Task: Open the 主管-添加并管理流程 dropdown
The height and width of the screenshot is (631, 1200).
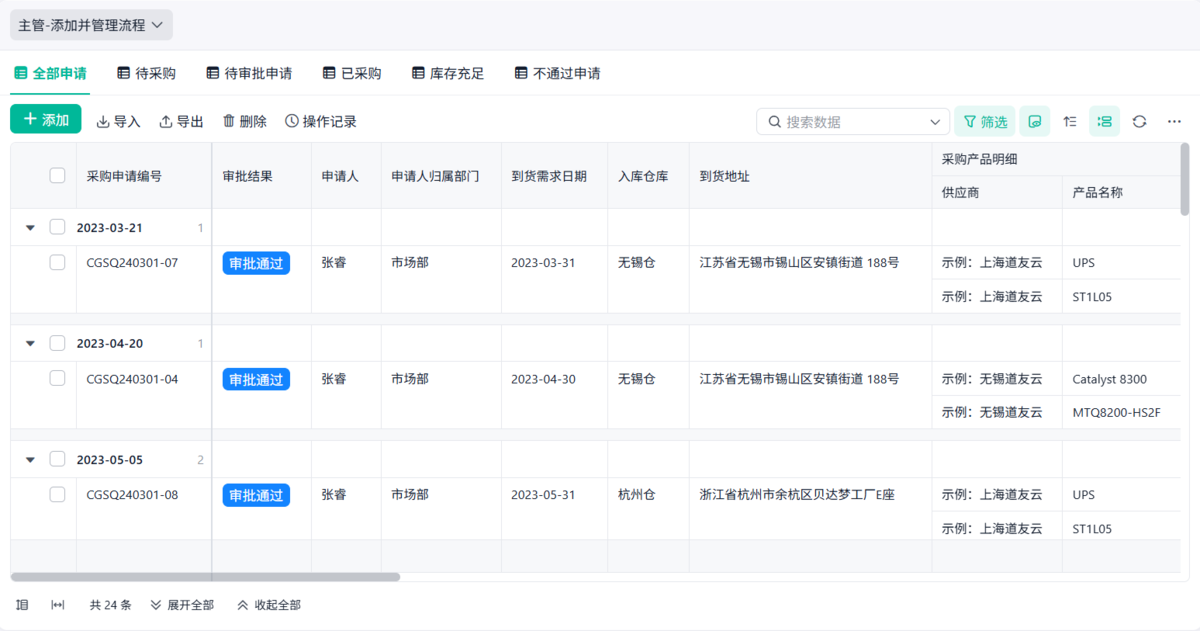Action: click(x=91, y=25)
